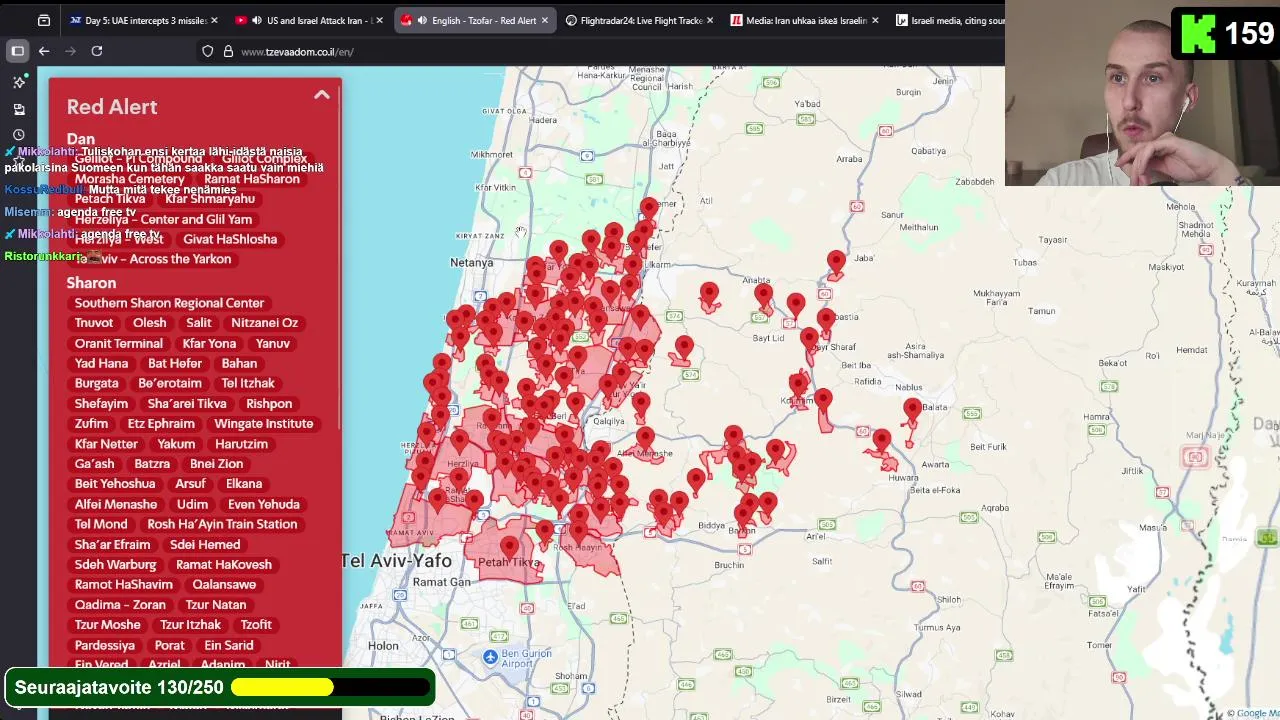Image resolution: width=1280 pixels, height=720 pixels.
Task: Close the 'English - Tzofar - Red Alert' tab
Action: tap(544, 20)
